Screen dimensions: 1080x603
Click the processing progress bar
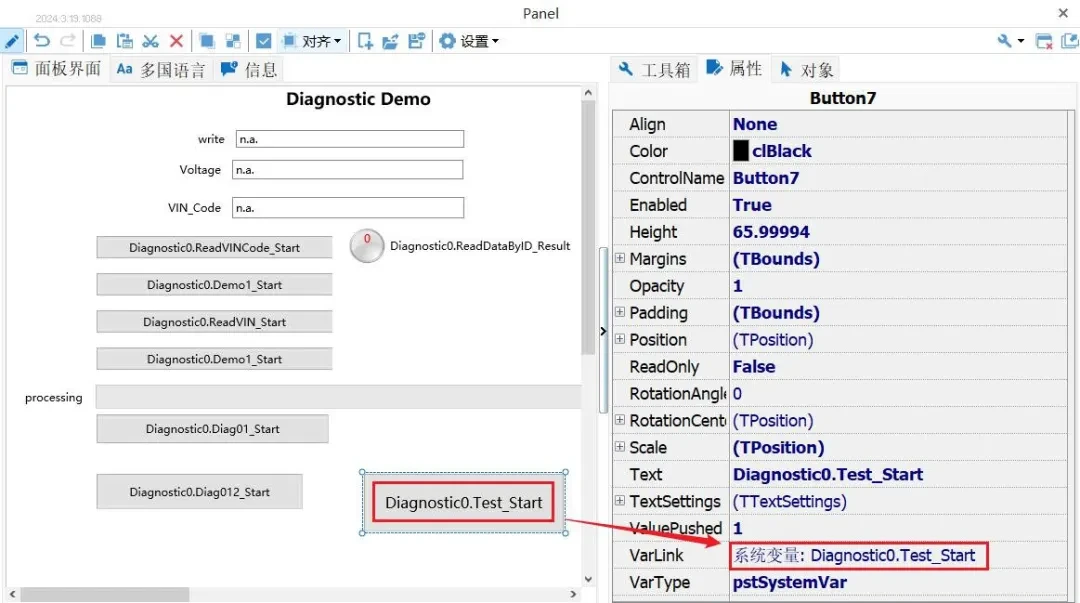(338, 397)
